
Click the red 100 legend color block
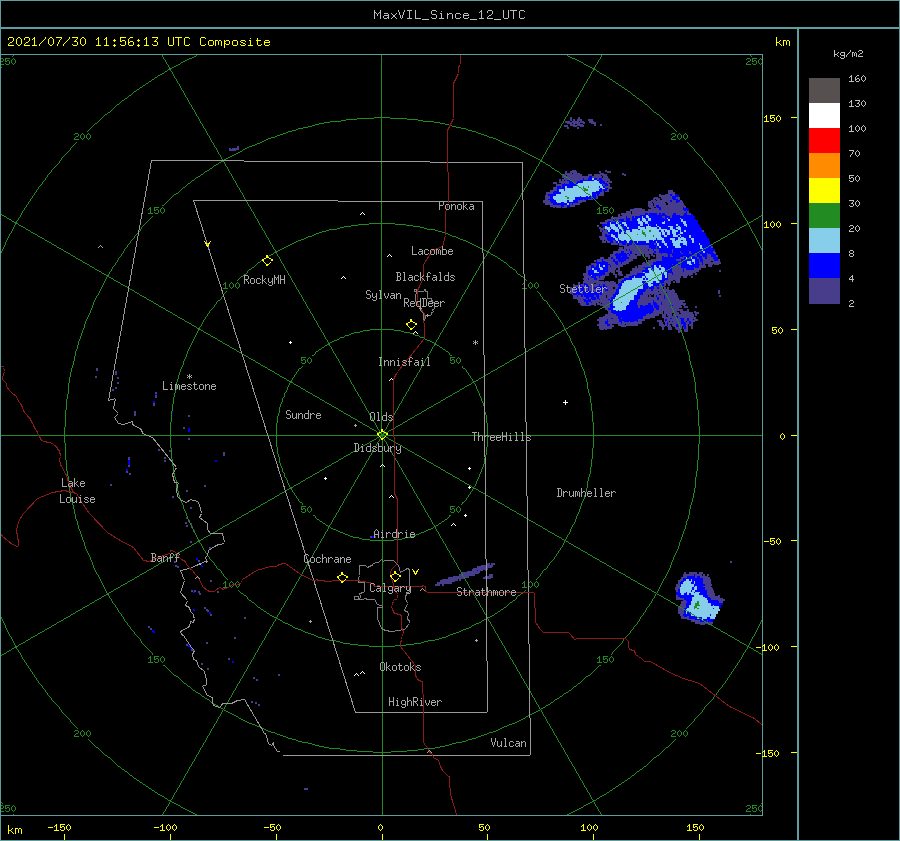coord(824,141)
